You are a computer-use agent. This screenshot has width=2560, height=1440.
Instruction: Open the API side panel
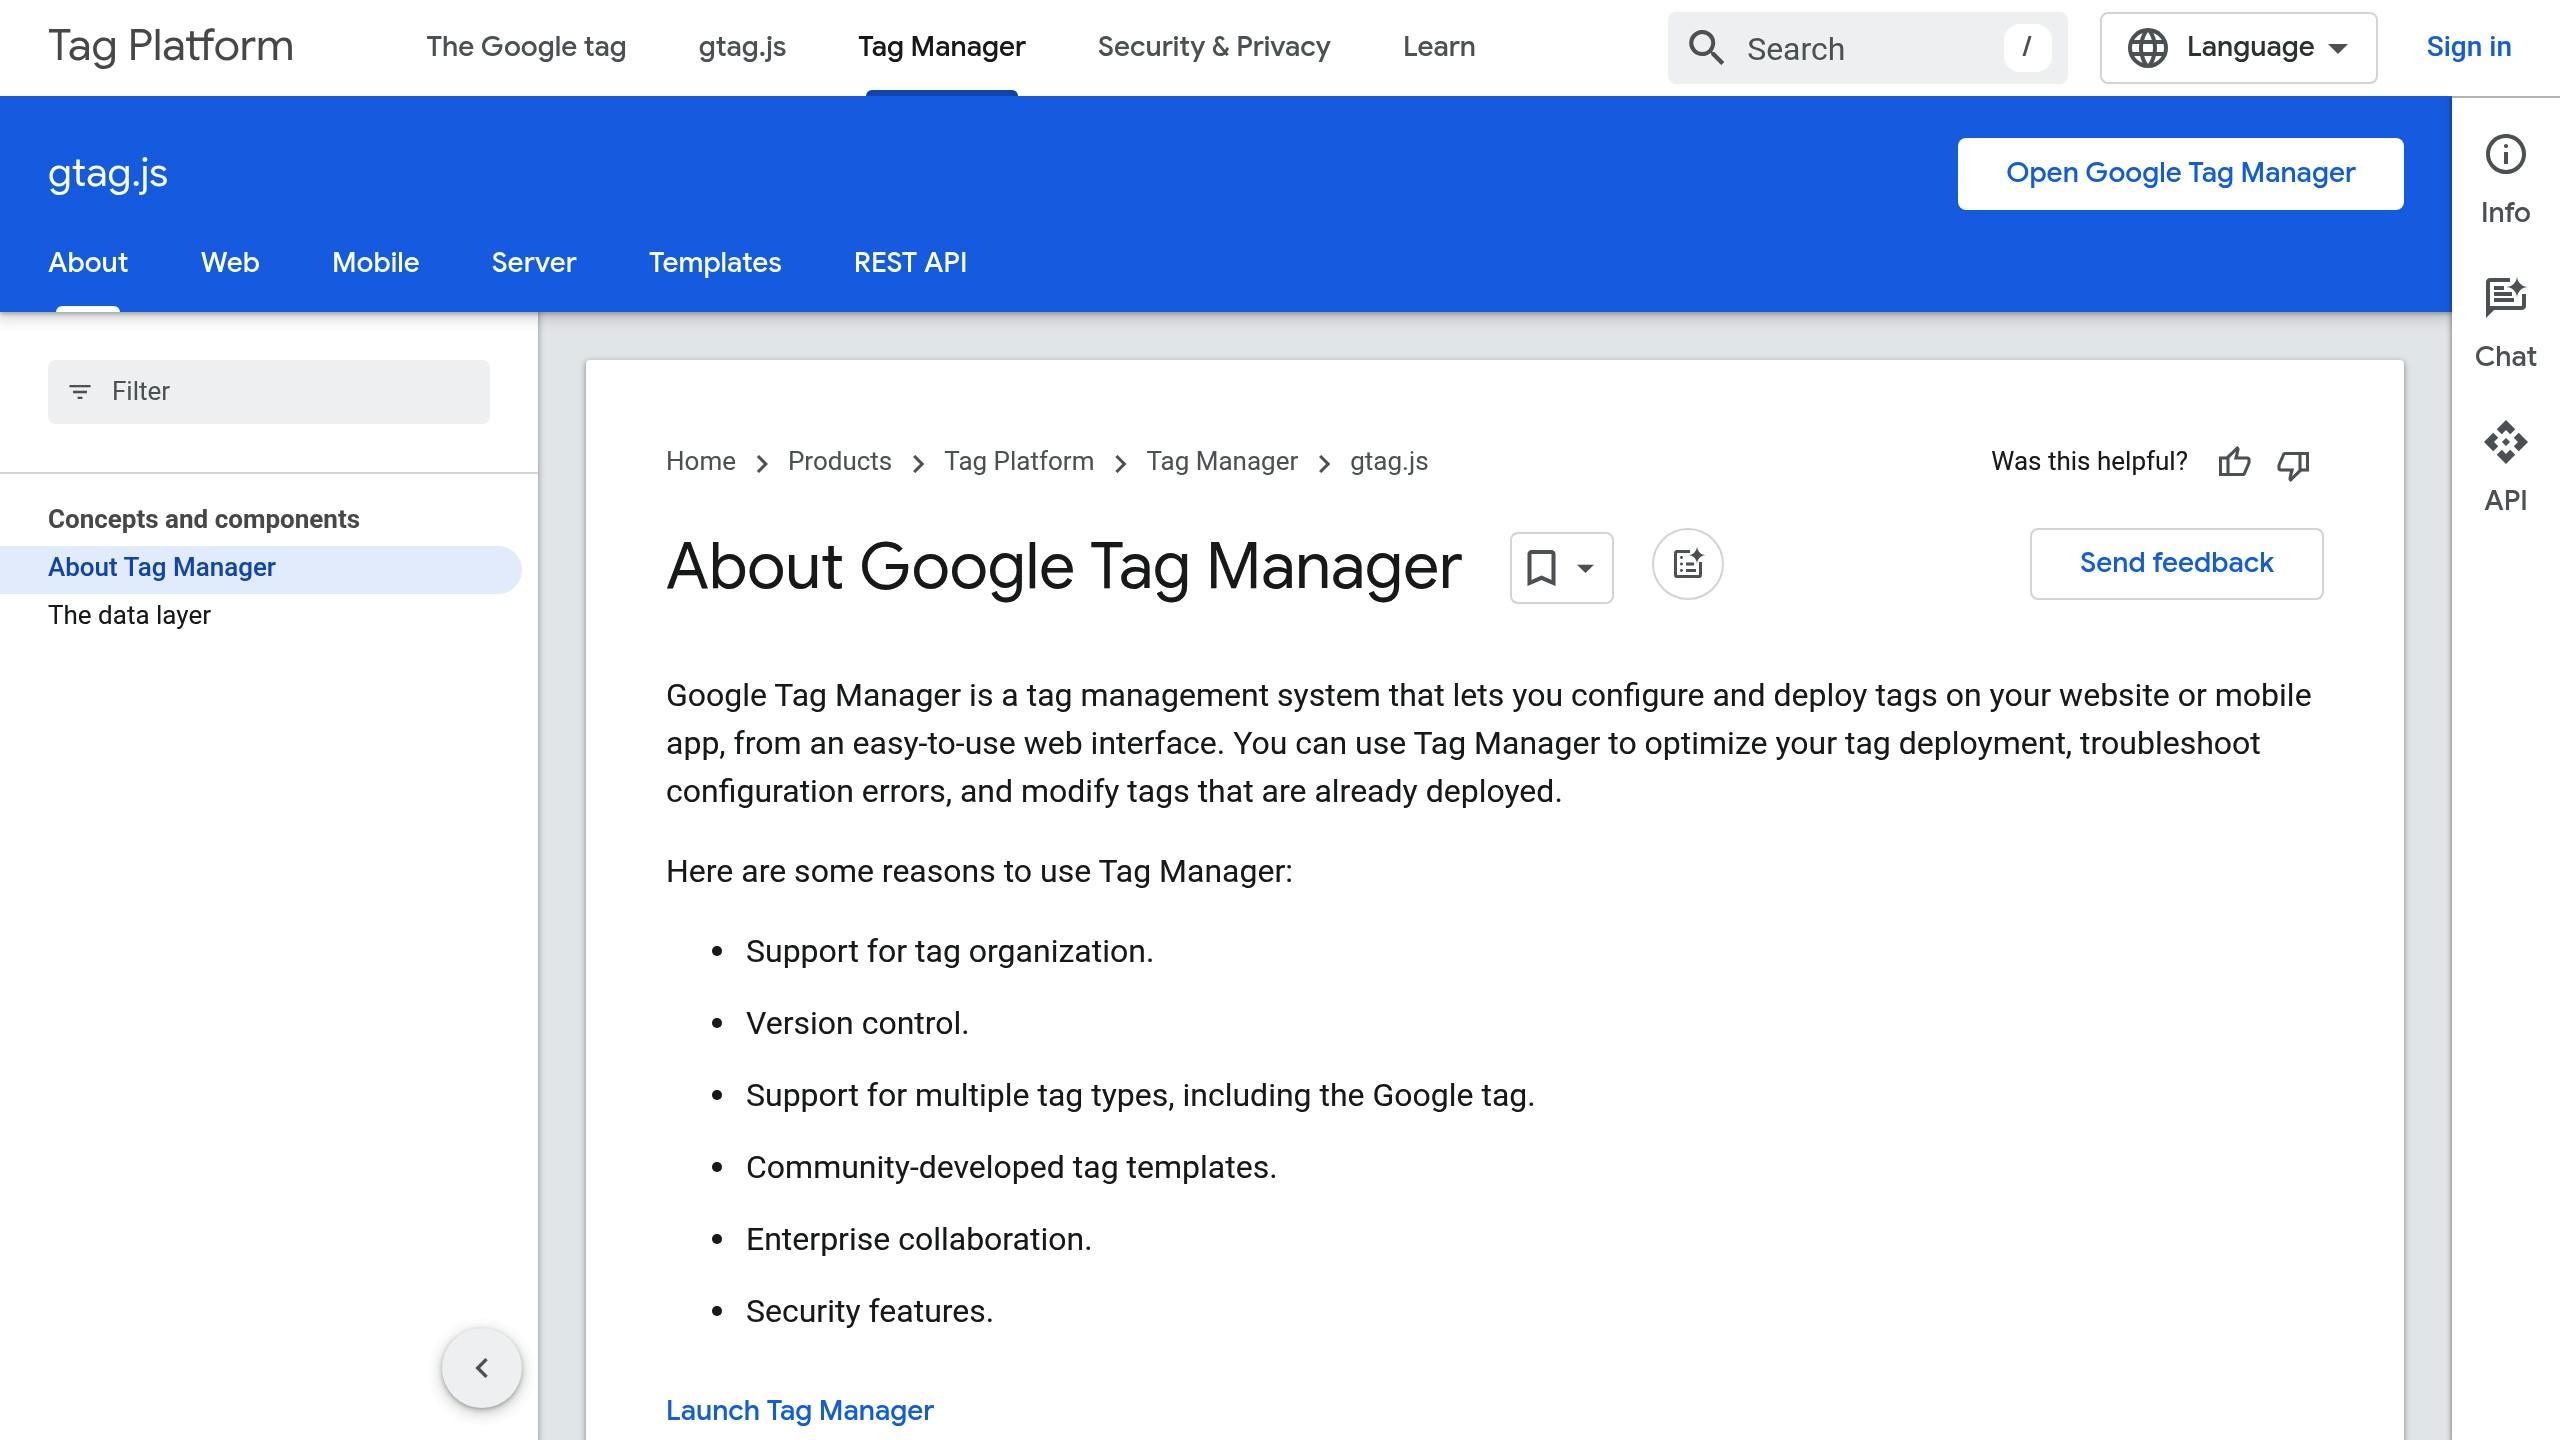pos(2505,468)
